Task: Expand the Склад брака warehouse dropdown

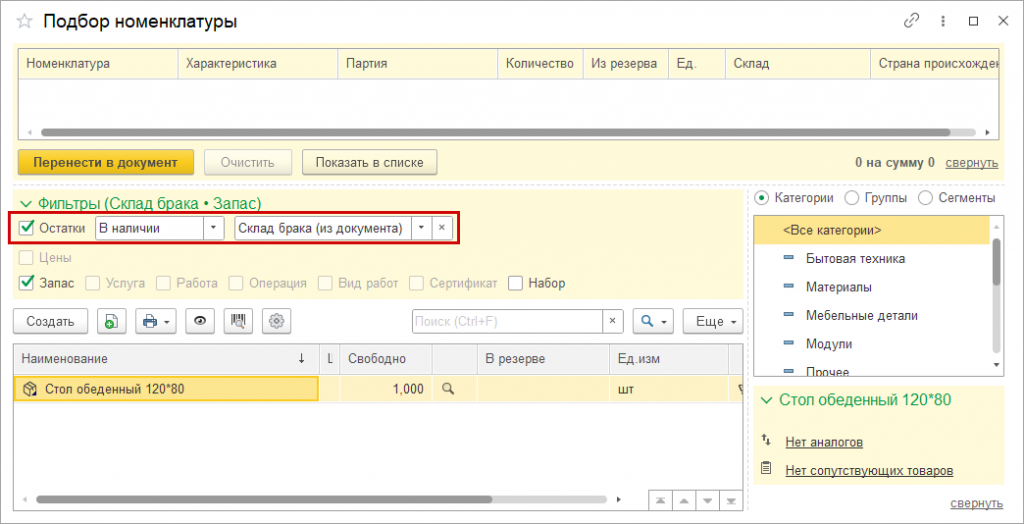Action: (x=421, y=228)
